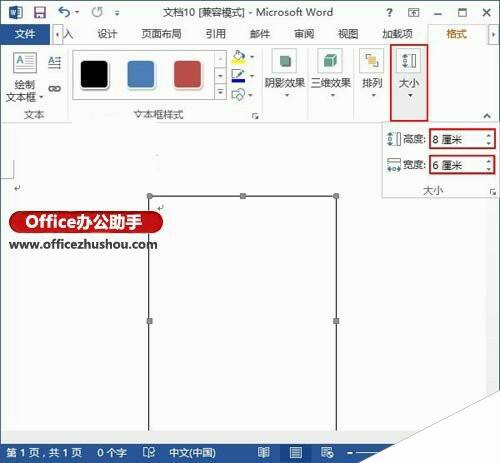Switch to the 加载项 (Add-ins) tab
This screenshot has width=500, height=463.
click(x=397, y=34)
